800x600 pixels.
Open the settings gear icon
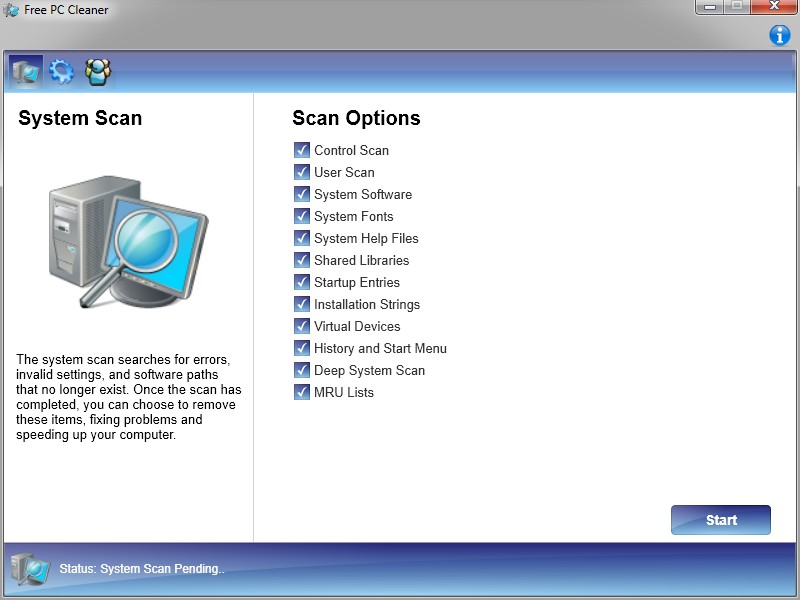(x=61, y=72)
